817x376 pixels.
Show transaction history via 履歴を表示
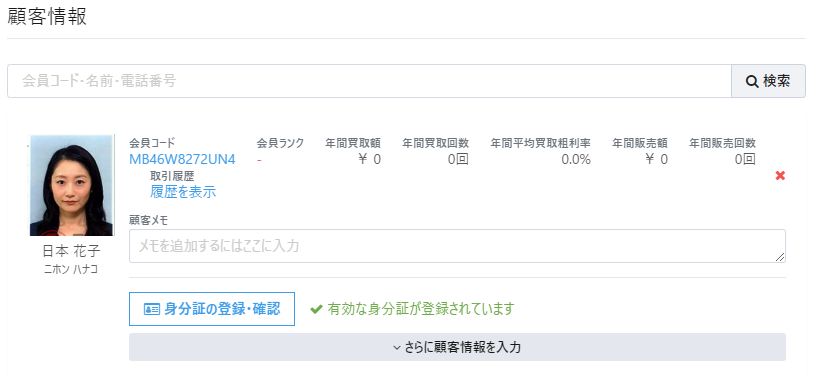coord(183,192)
